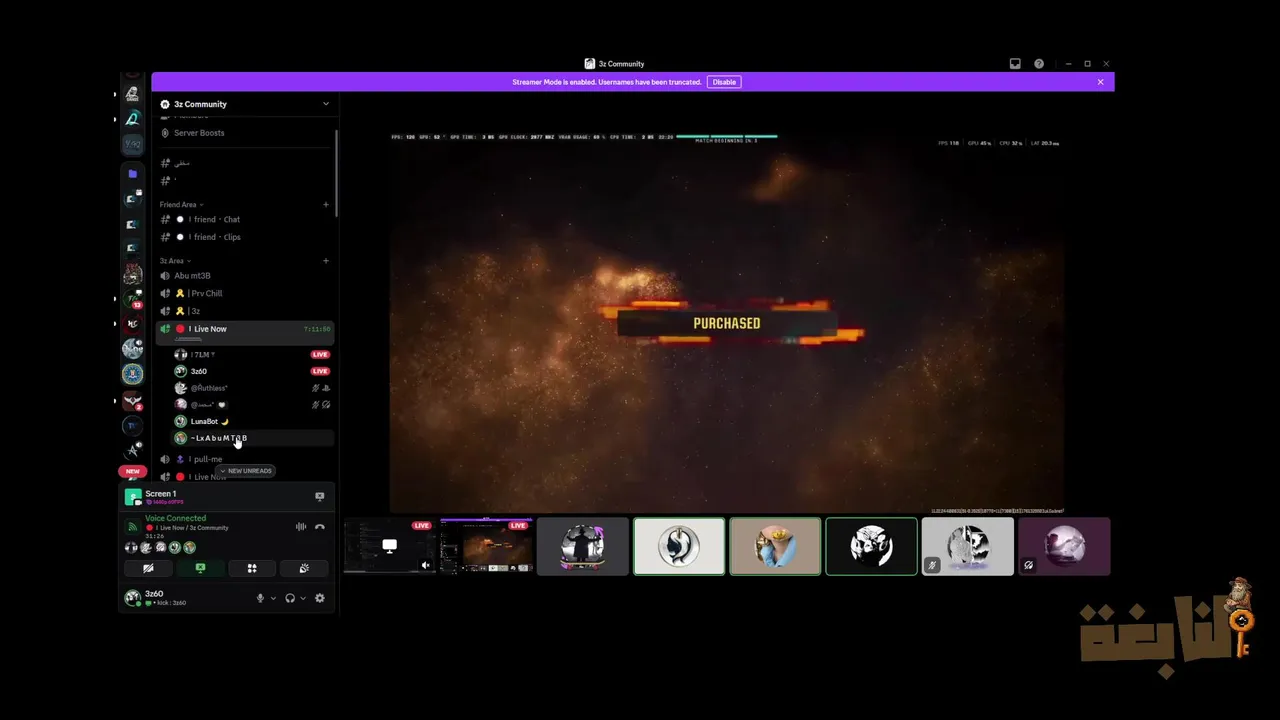Select the purple deafened participant tile
The height and width of the screenshot is (720, 1280).
click(x=1064, y=546)
